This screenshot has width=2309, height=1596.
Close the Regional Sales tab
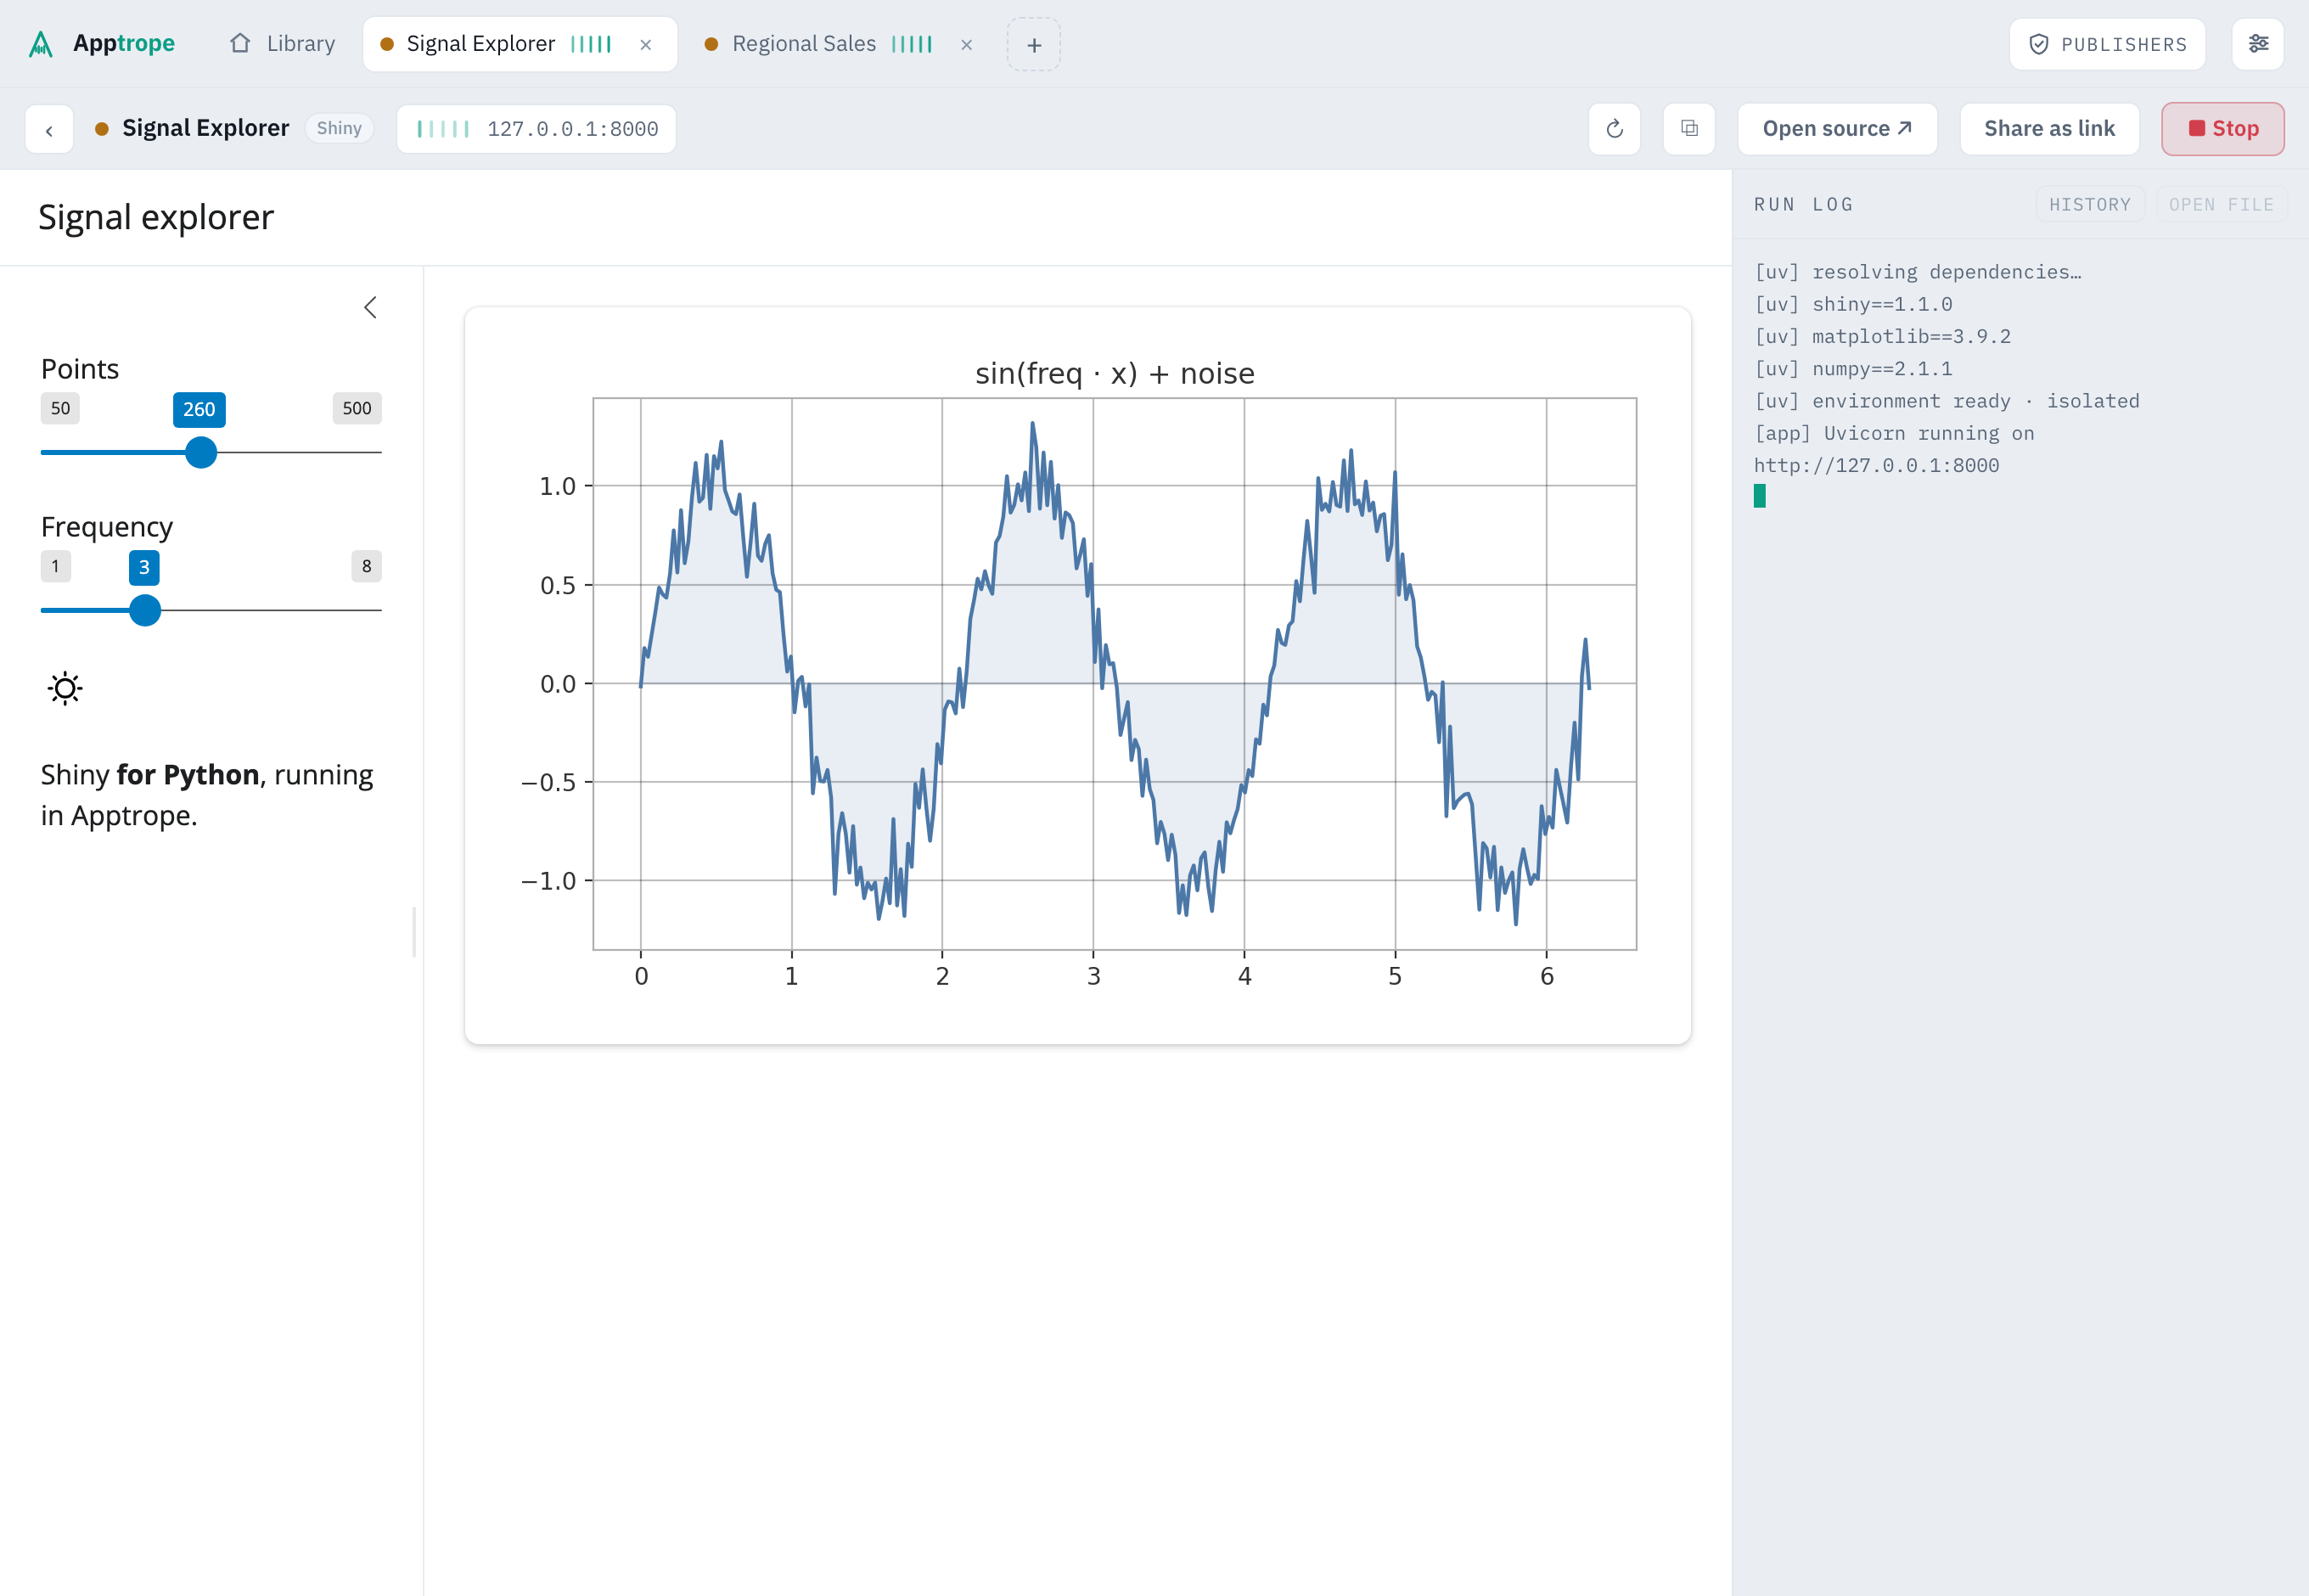[x=966, y=45]
